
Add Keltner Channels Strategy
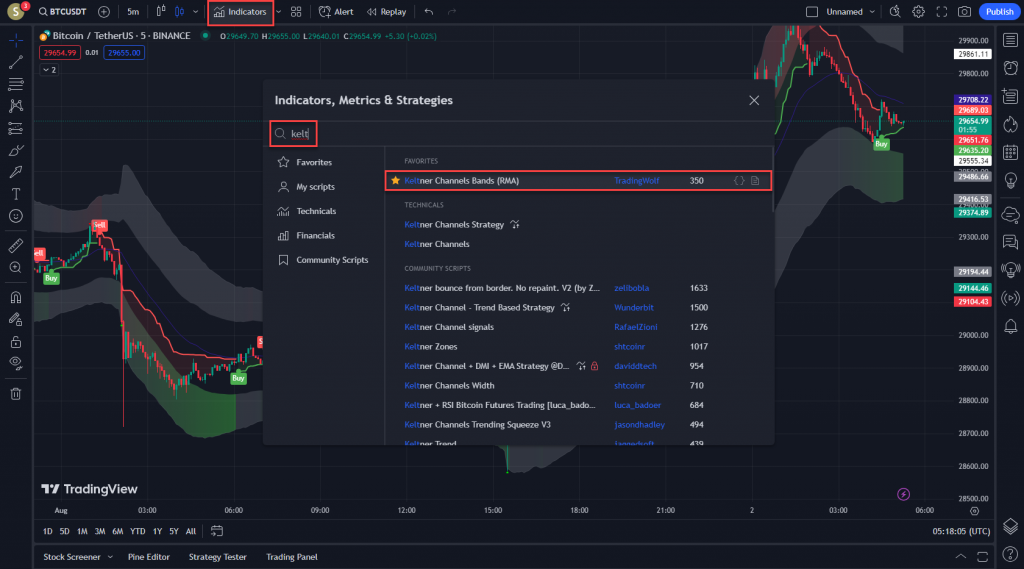click(x=454, y=225)
